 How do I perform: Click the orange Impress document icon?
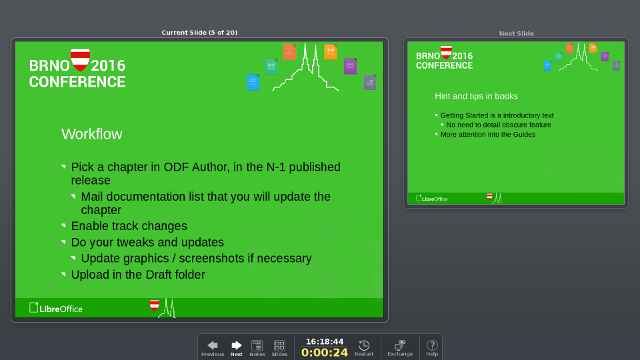coord(289,52)
